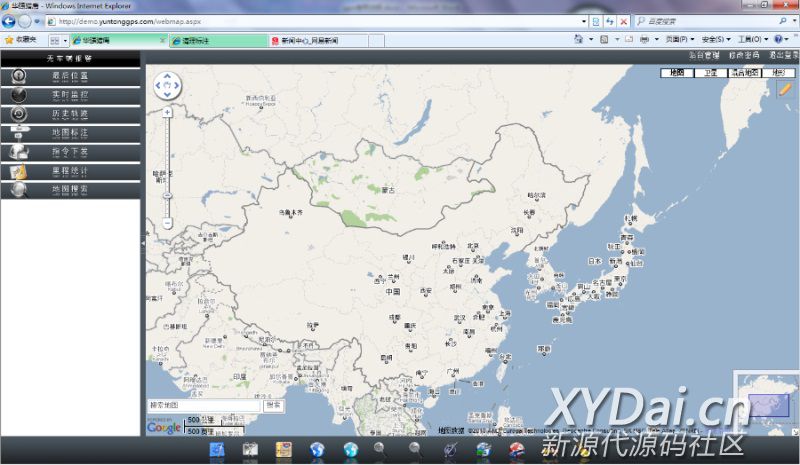Viewport: 800px width, 465px height.
Task: Switch map view to 混合地图 hybrid
Action: 744,73
